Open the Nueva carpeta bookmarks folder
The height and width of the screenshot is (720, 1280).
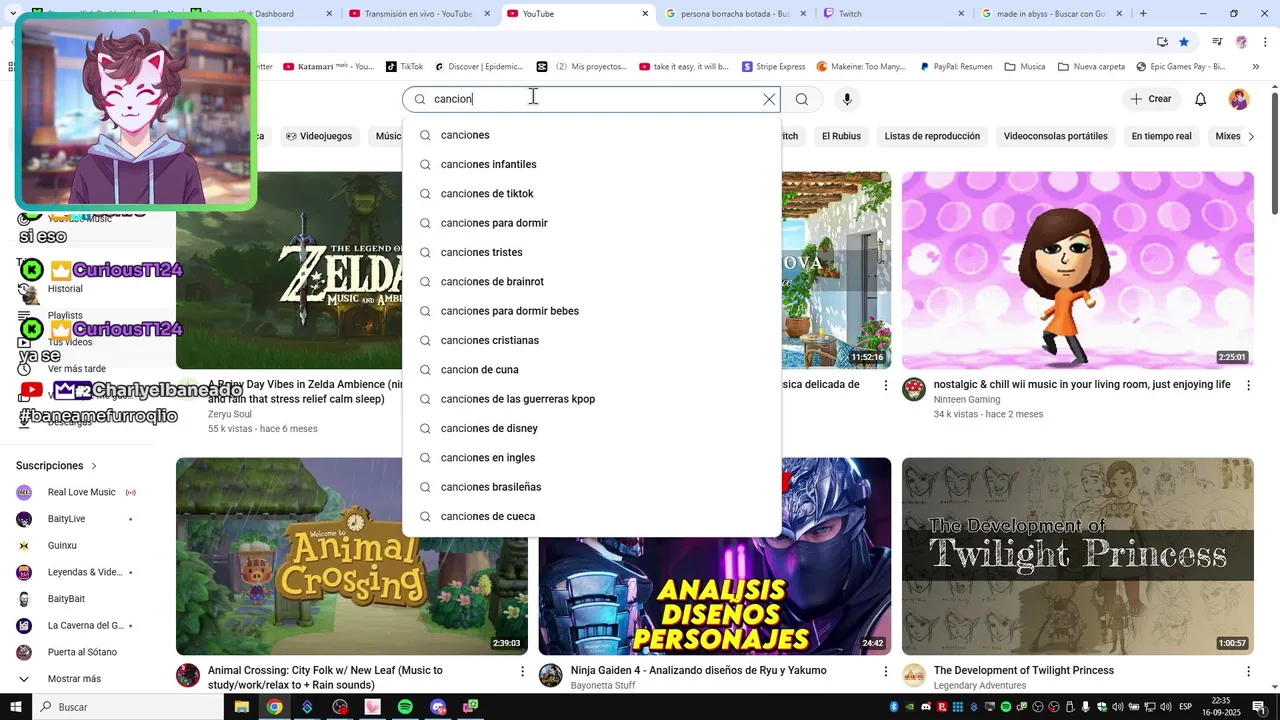tap(1091, 67)
